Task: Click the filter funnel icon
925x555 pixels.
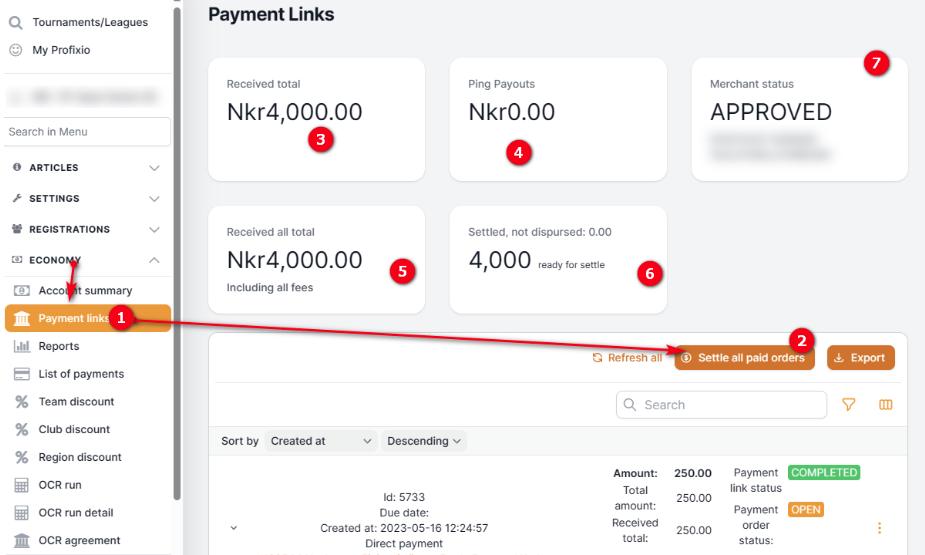Action: (849, 404)
